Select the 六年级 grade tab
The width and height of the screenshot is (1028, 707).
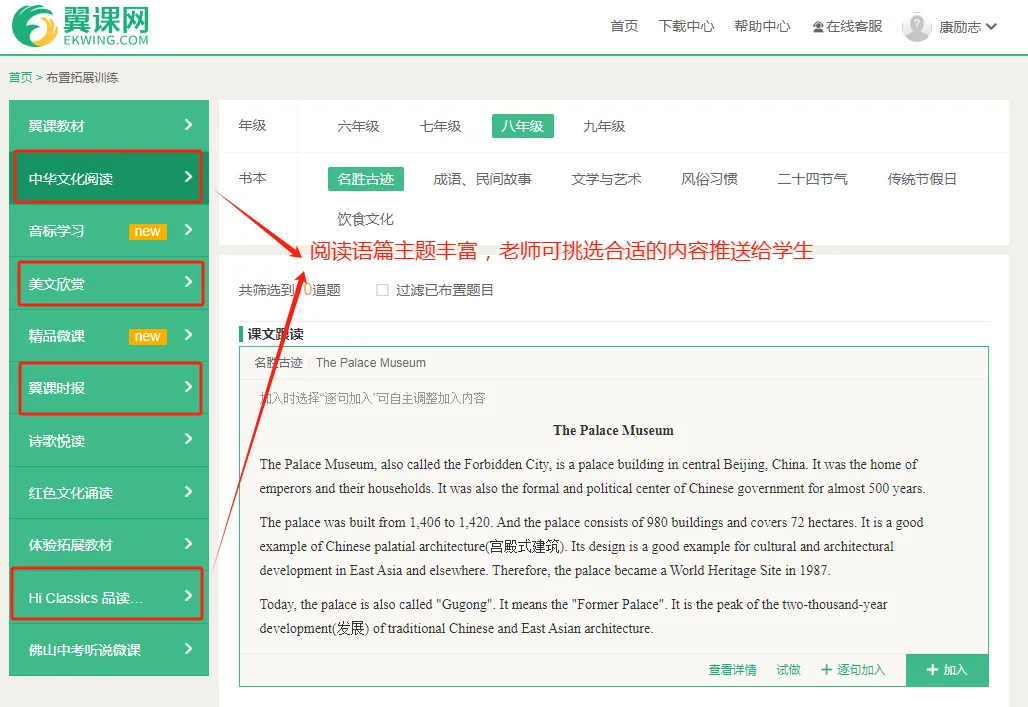click(x=358, y=126)
